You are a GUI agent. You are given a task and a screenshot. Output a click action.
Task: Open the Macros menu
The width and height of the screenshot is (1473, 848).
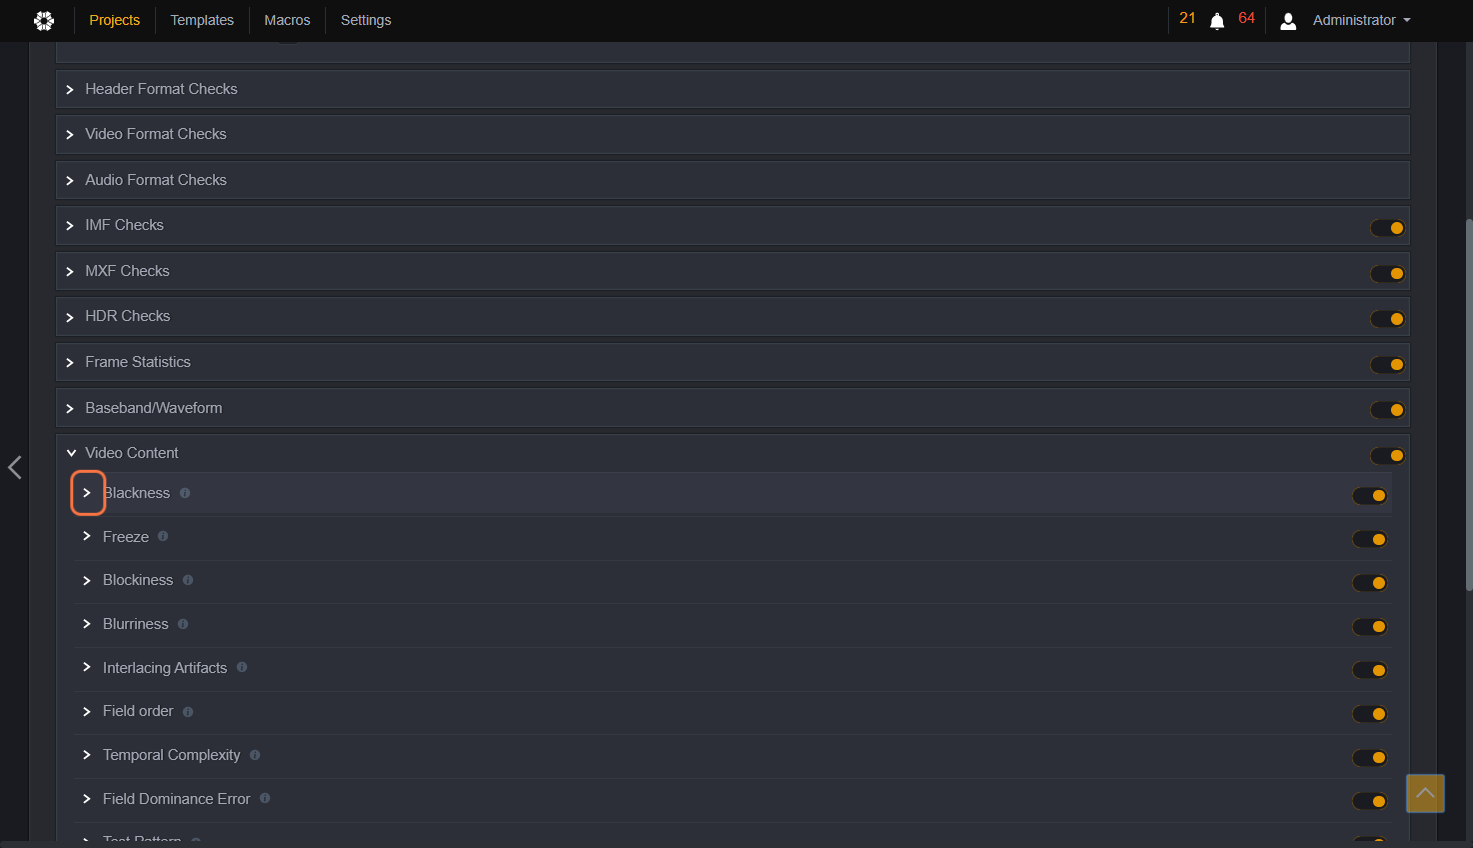(x=287, y=20)
